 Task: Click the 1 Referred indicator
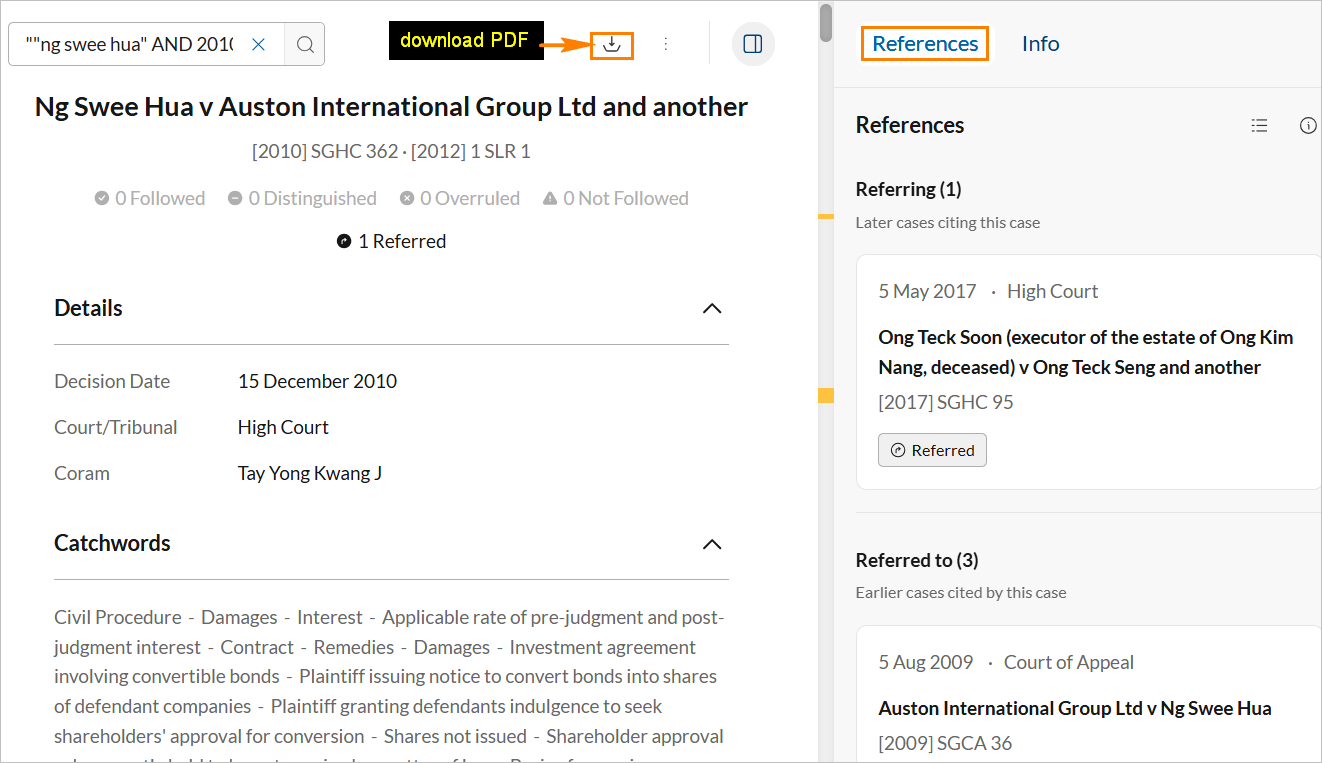tap(392, 241)
